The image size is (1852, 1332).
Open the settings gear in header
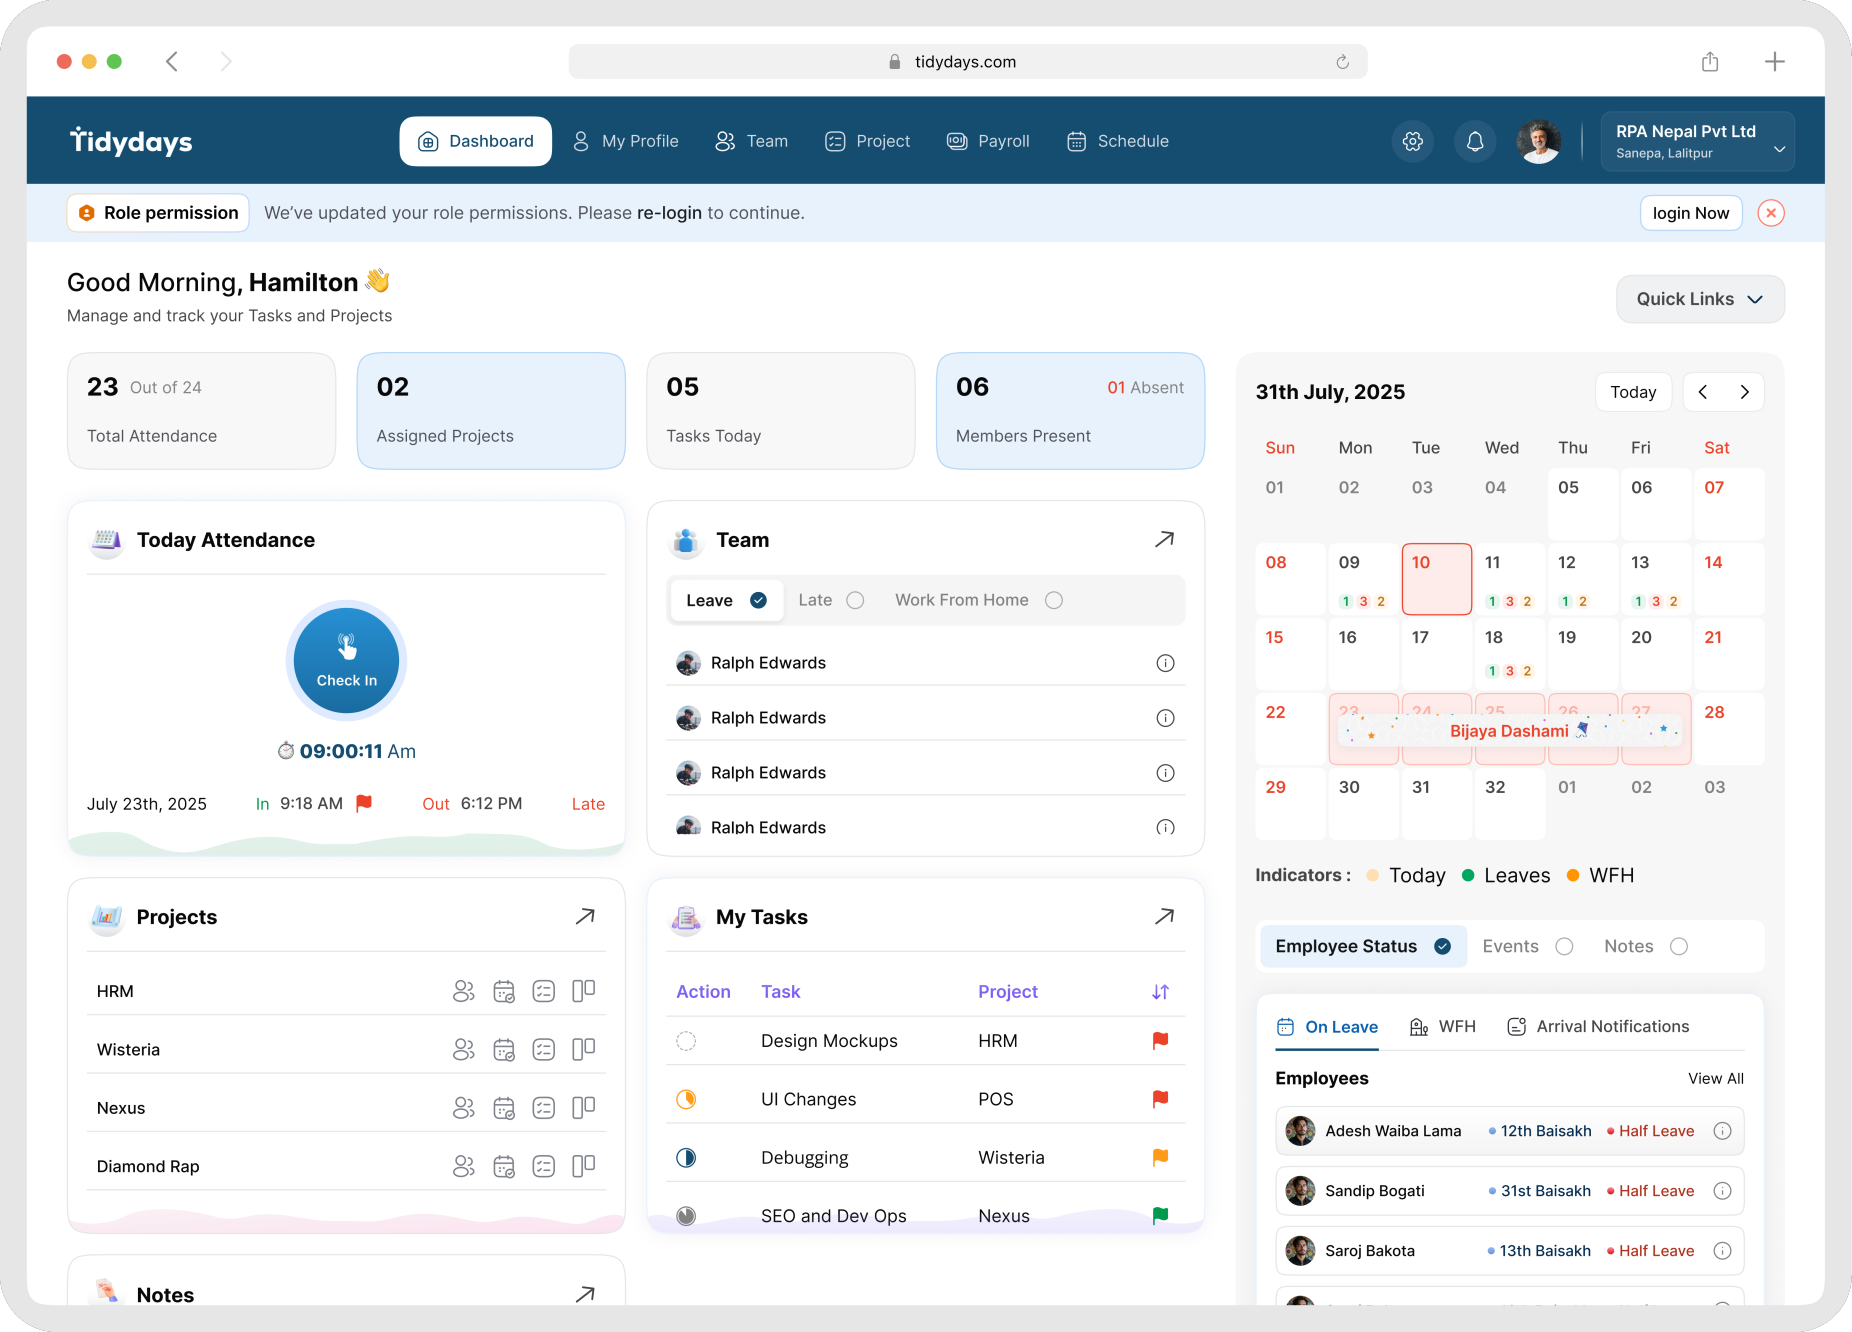coord(1412,142)
